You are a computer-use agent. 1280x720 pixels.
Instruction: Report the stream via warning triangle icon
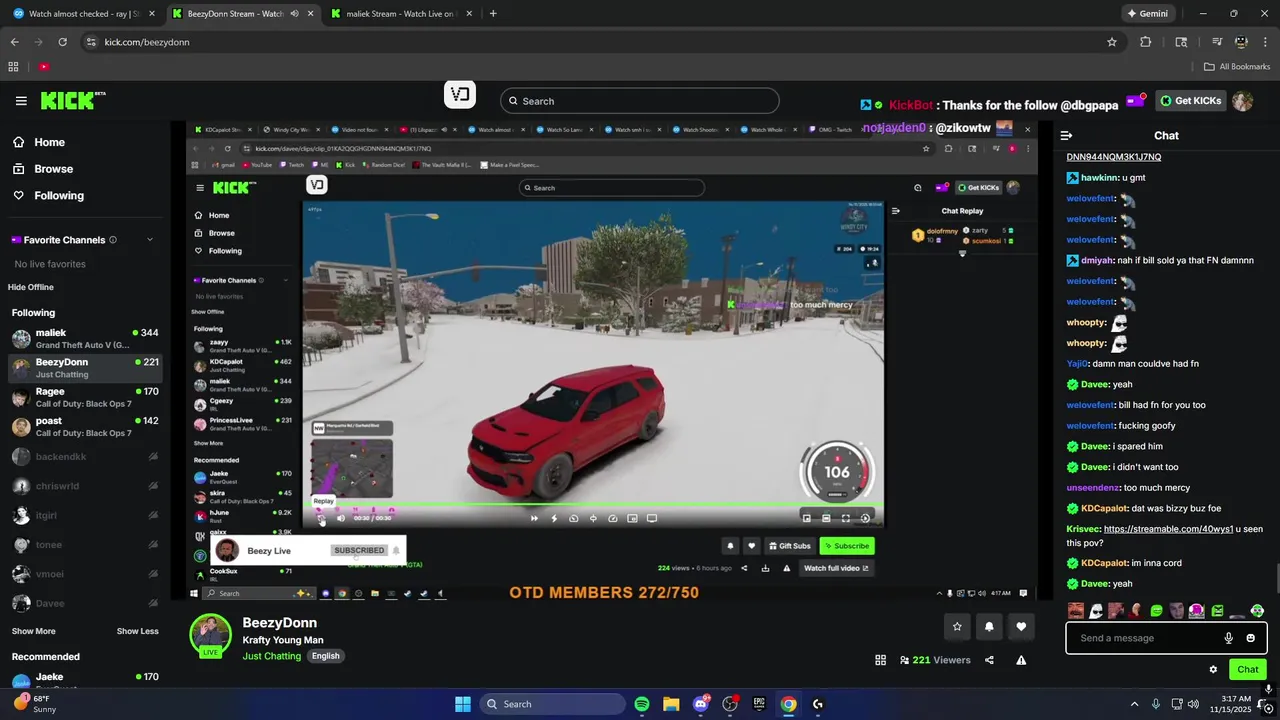tap(1021, 660)
